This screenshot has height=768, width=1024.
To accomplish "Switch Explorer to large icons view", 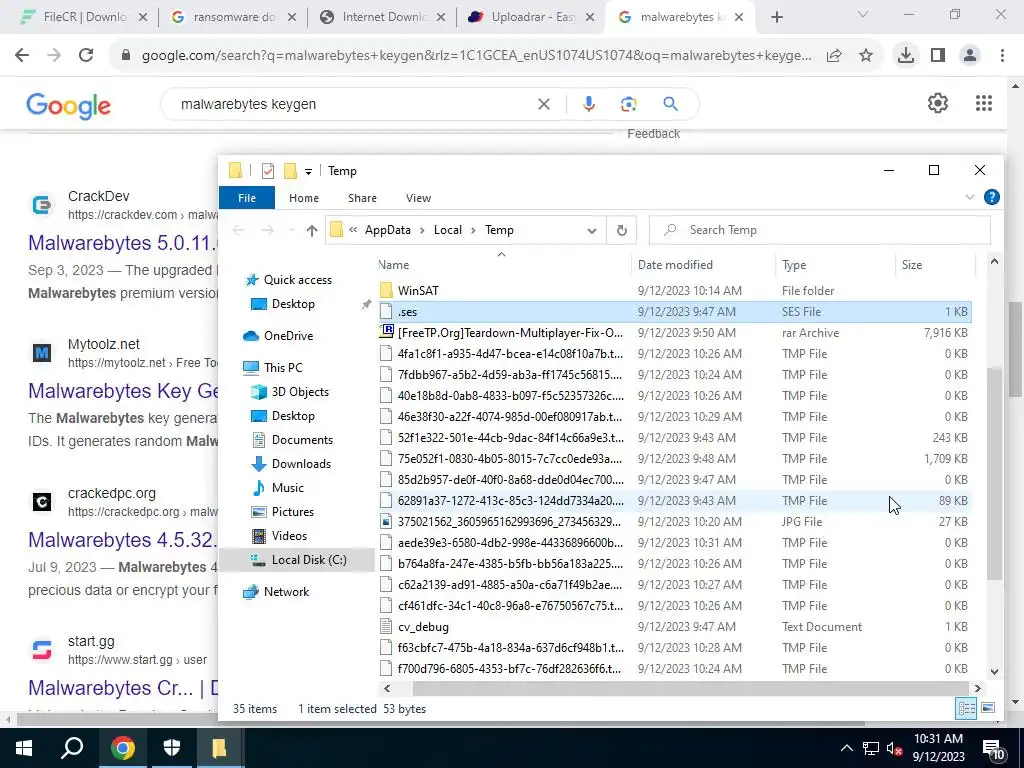I will (x=988, y=708).
